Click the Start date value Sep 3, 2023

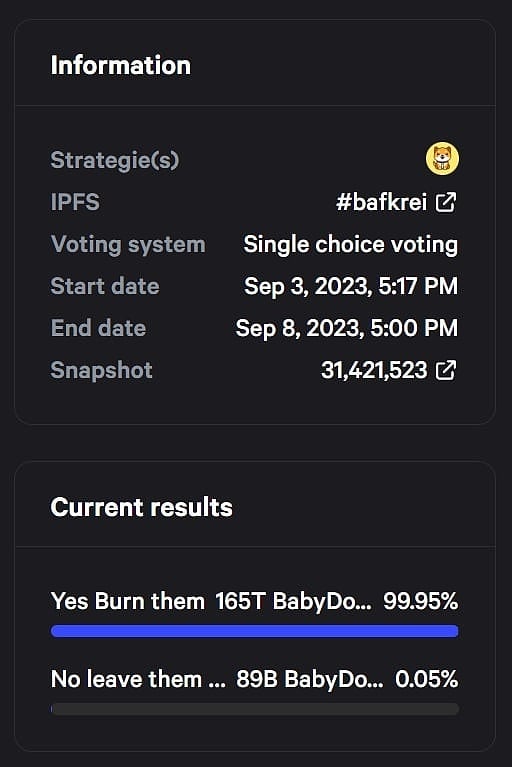pyautogui.click(x=351, y=286)
